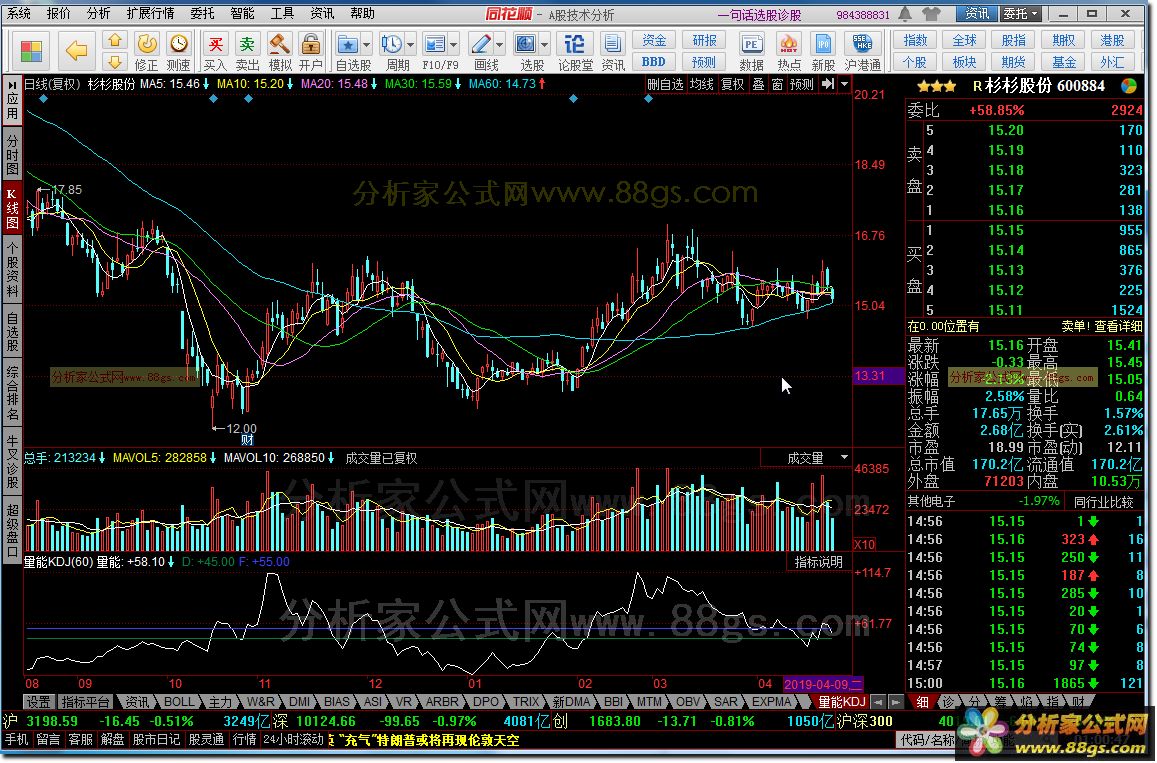Open the 沪港通 SSE-HKE icon
The image size is (1157, 763).
pyautogui.click(x=862, y=44)
